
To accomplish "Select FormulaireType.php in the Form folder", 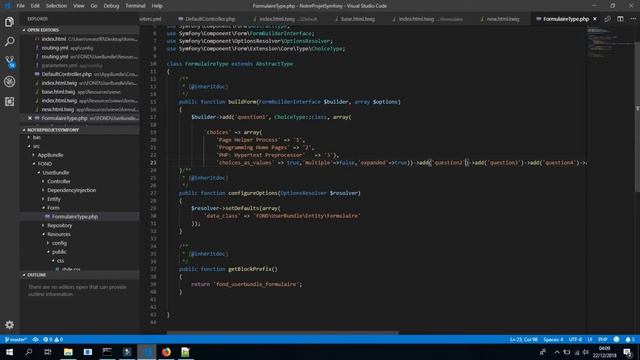I will [x=75, y=217].
